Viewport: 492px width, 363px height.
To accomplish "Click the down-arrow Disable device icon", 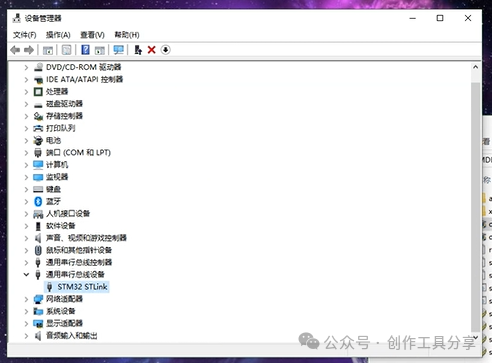I will 166,50.
